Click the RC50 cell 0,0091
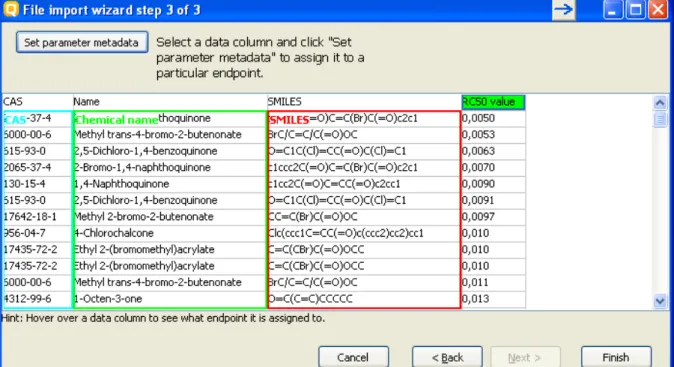This screenshot has width=674, height=367. click(x=493, y=200)
